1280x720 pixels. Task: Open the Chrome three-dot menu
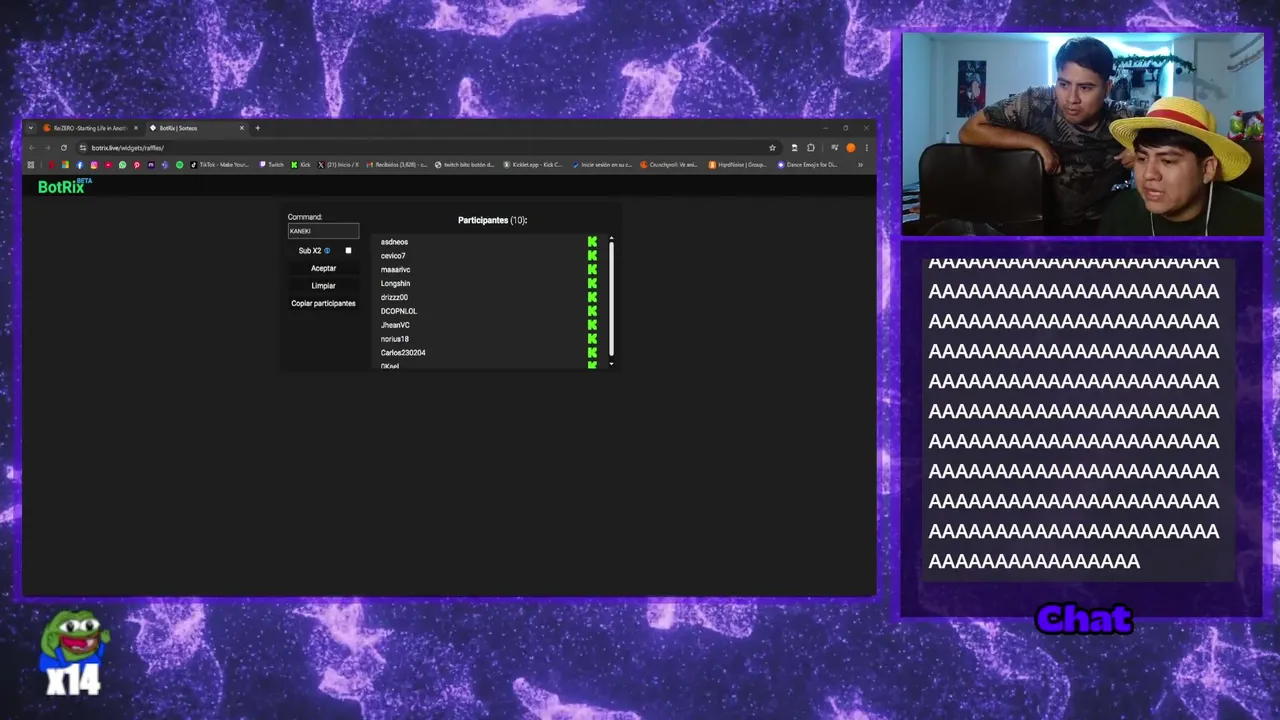(867, 148)
